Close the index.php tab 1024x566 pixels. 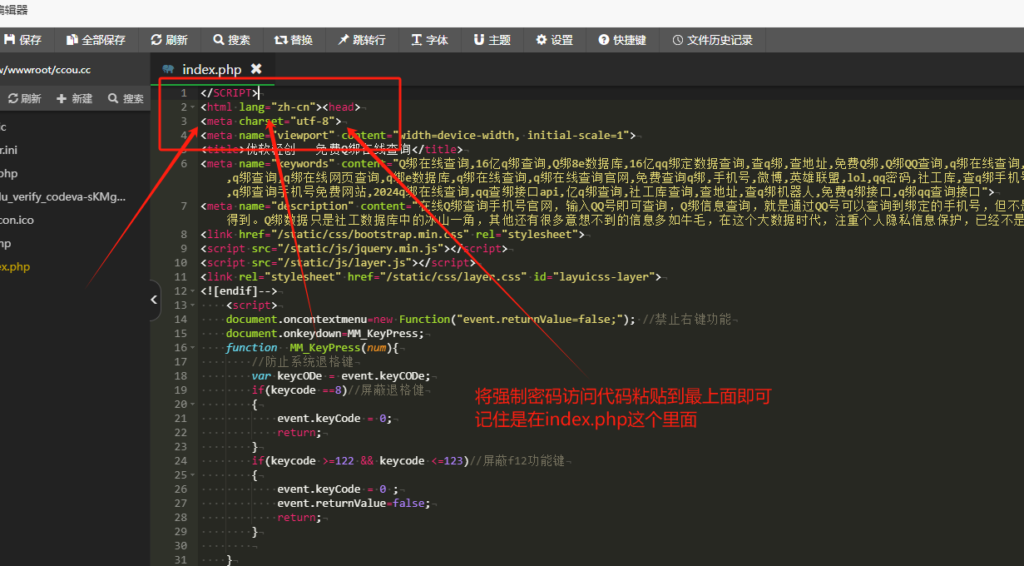256,69
